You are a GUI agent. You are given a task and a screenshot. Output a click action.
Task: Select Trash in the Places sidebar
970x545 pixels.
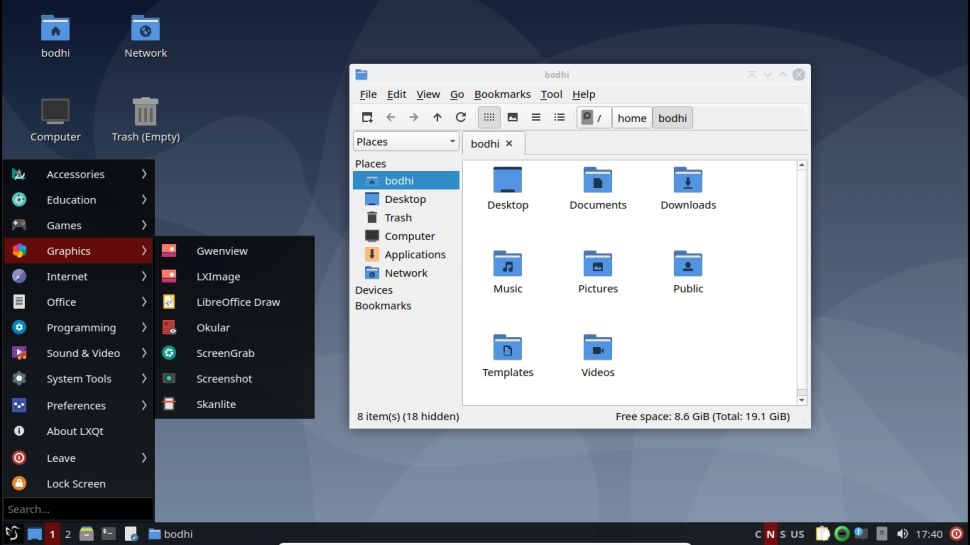[x=406, y=218]
